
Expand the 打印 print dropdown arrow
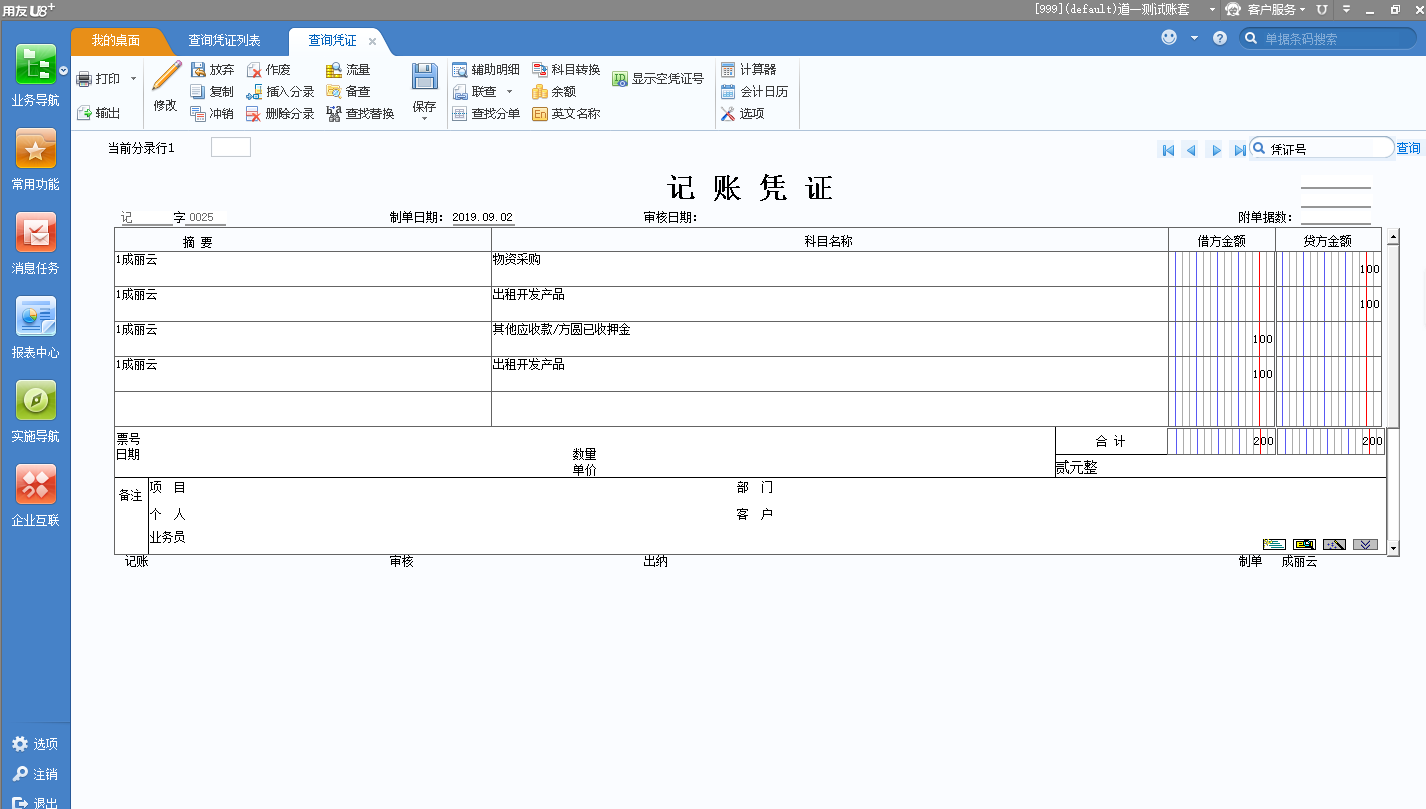click(131, 77)
